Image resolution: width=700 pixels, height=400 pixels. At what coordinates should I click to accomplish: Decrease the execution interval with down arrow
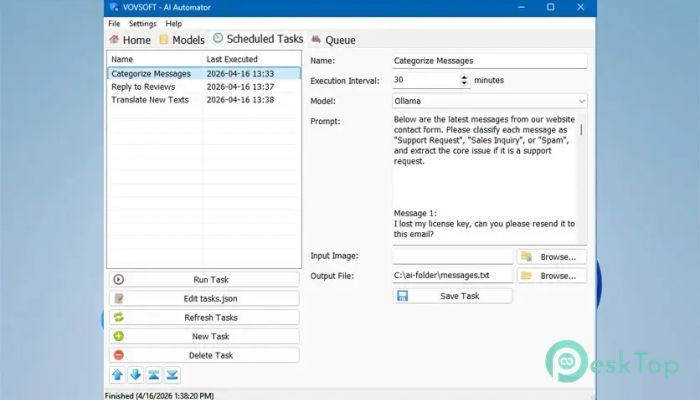(464, 83)
